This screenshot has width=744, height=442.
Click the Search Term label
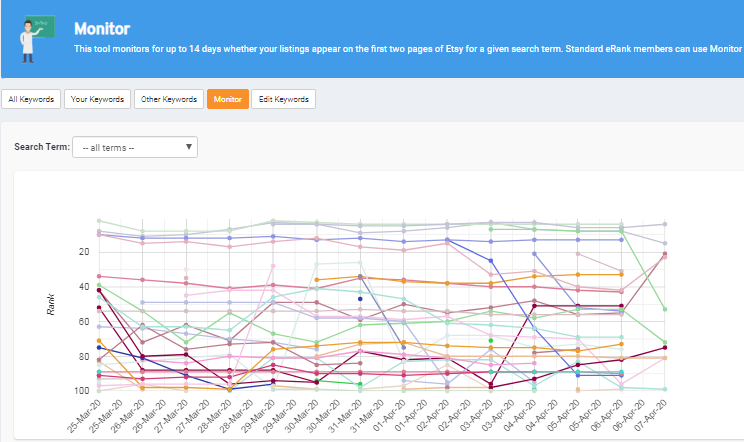(x=42, y=147)
